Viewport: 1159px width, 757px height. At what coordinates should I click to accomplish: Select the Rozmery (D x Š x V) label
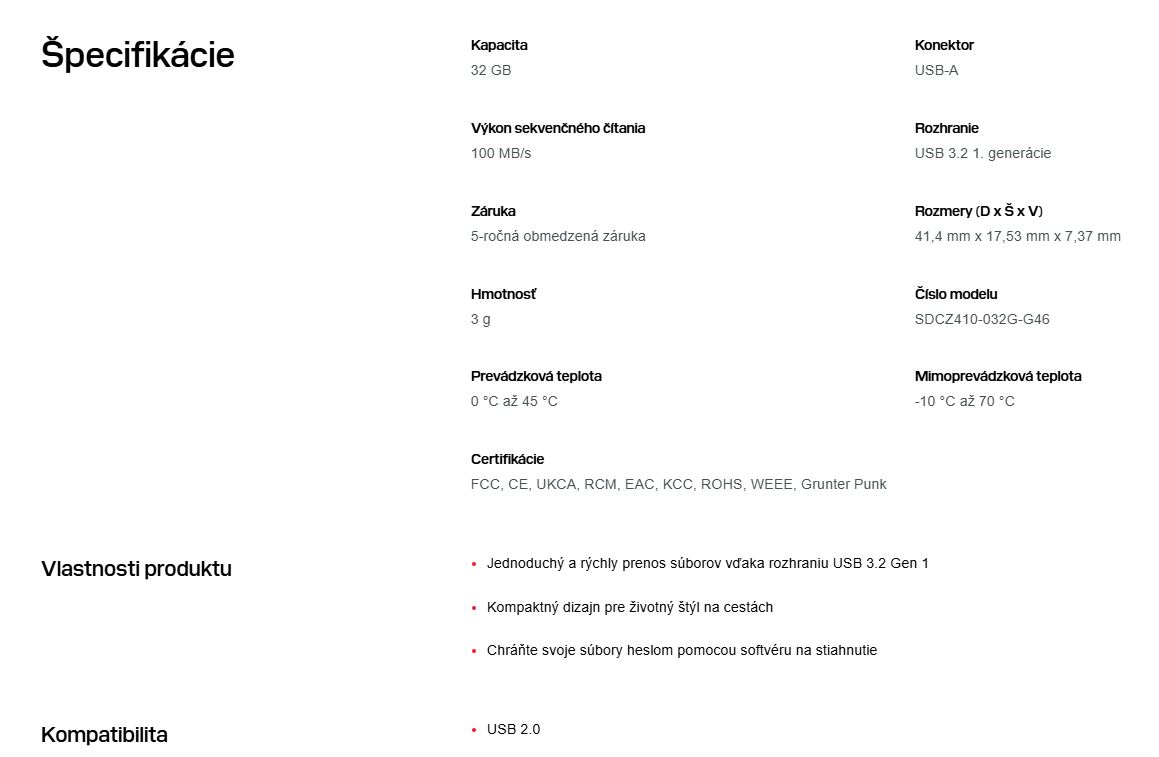point(978,211)
